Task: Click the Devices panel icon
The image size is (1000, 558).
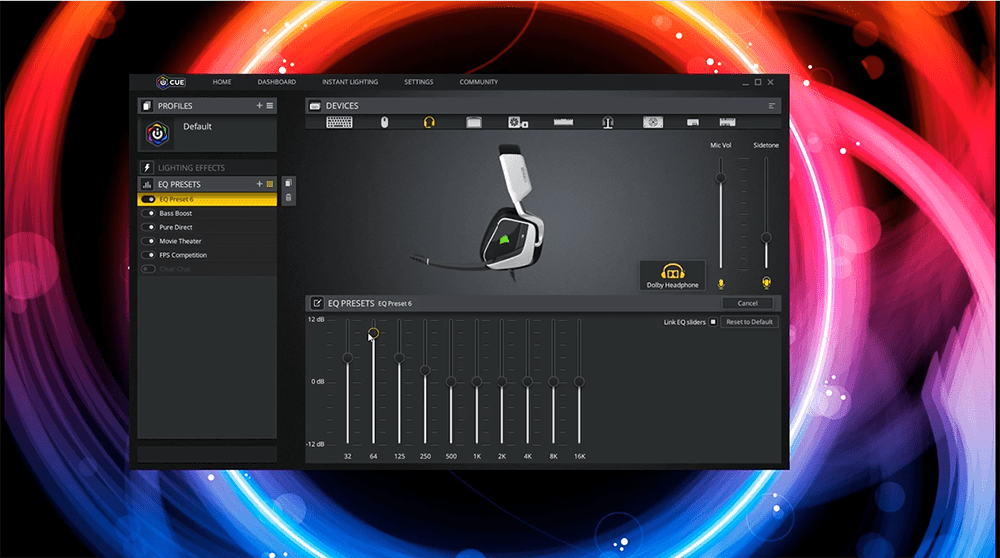Action: (x=314, y=106)
